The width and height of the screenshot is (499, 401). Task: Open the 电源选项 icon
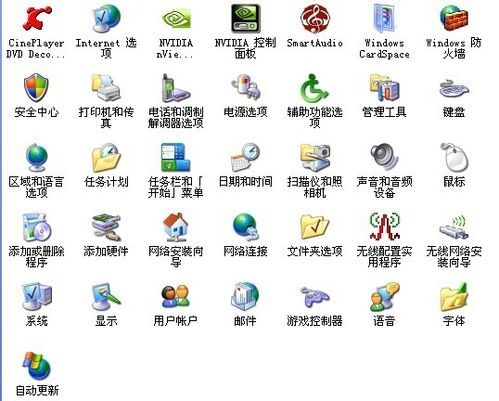click(245, 88)
